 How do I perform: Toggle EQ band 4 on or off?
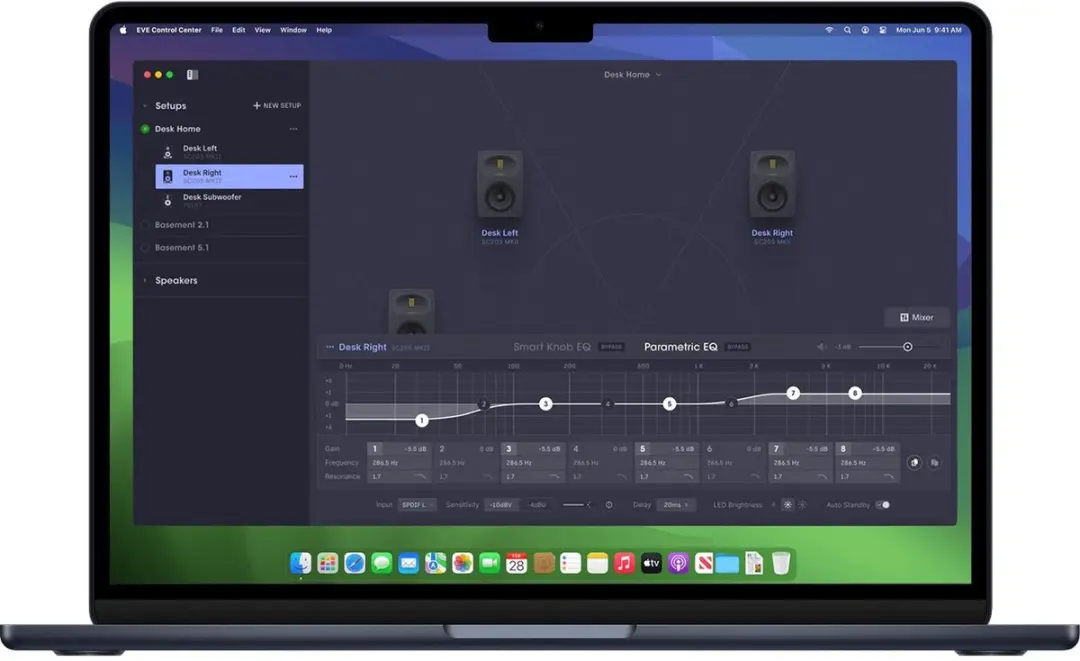click(576, 448)
